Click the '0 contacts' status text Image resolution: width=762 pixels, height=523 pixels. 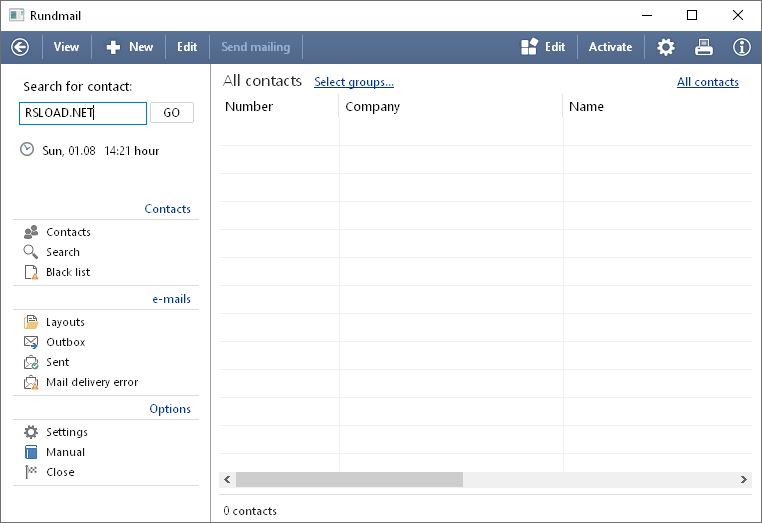(x=250, y=511)
